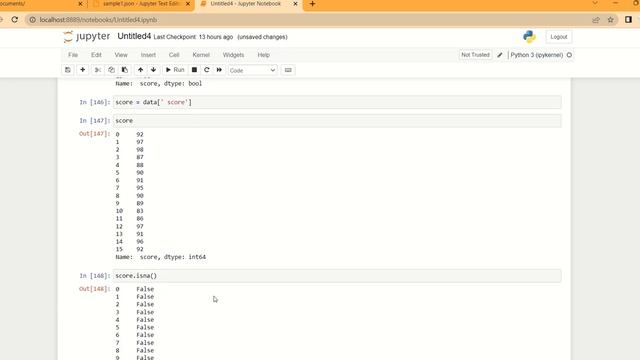Click output text 'Name: score, dtype: bool'
640x360 pixels.
click(158, 84)
